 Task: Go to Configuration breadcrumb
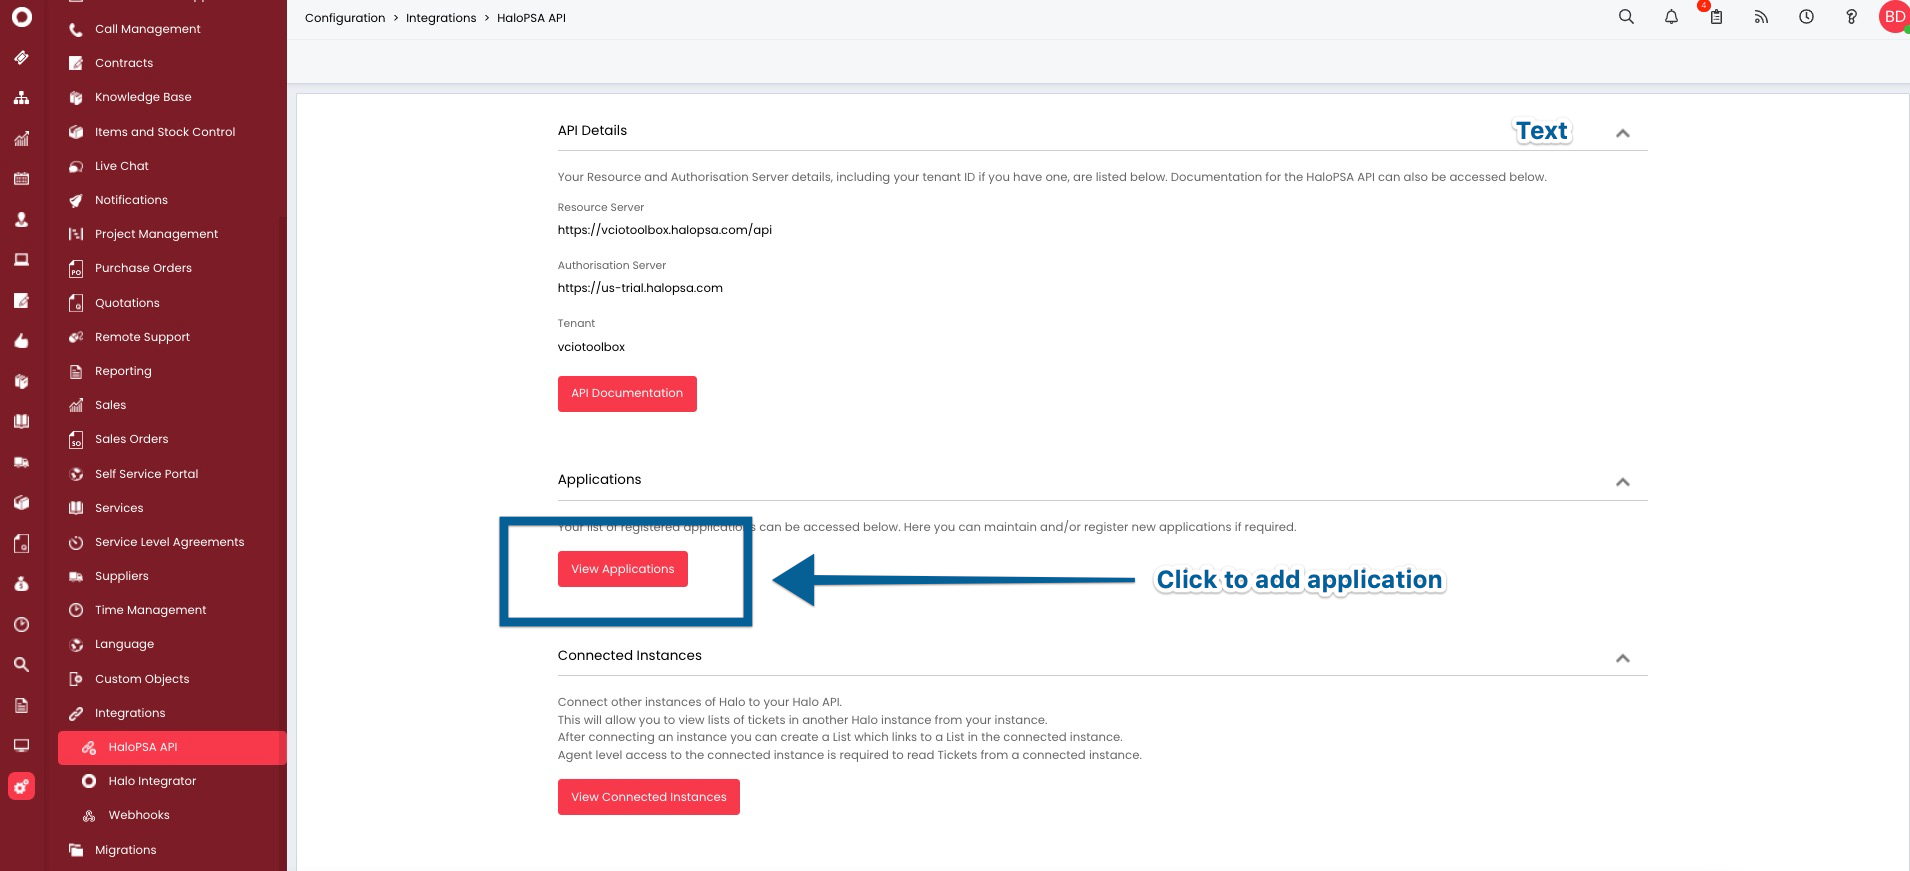[345, 18]
